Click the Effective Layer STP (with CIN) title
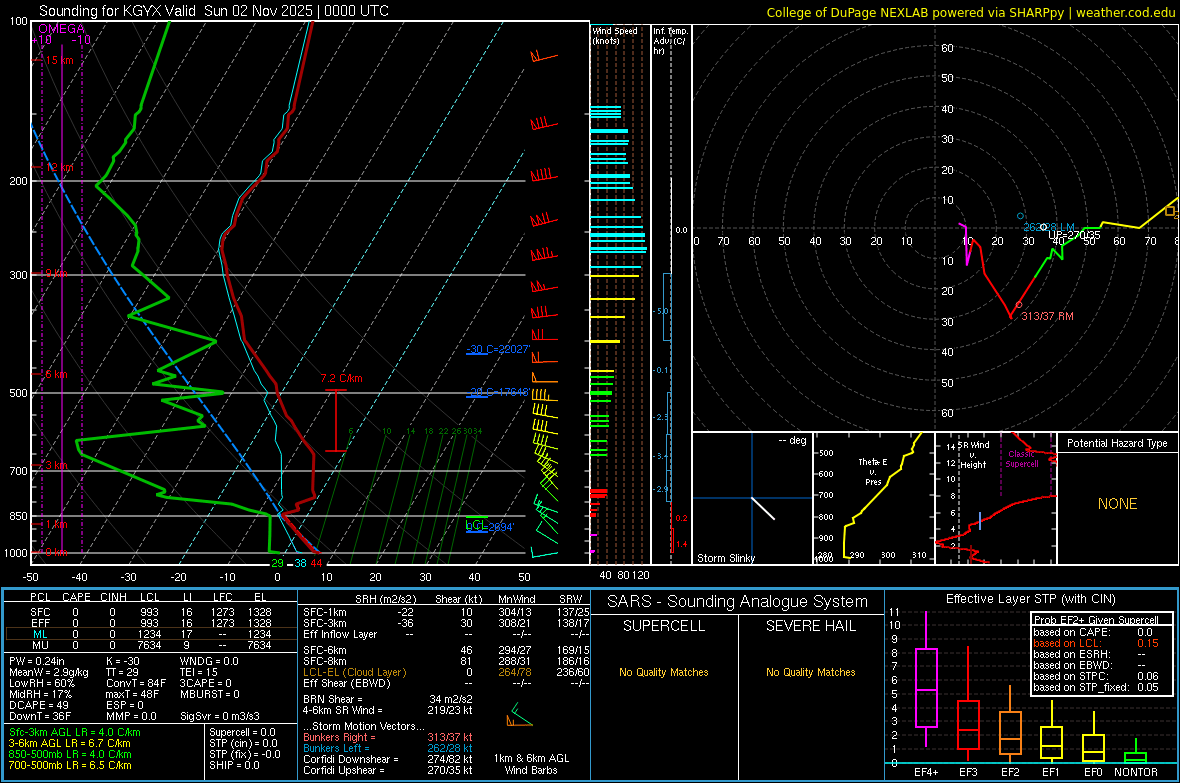The height and width of the screenshot is (783, 1180). 1030,599
